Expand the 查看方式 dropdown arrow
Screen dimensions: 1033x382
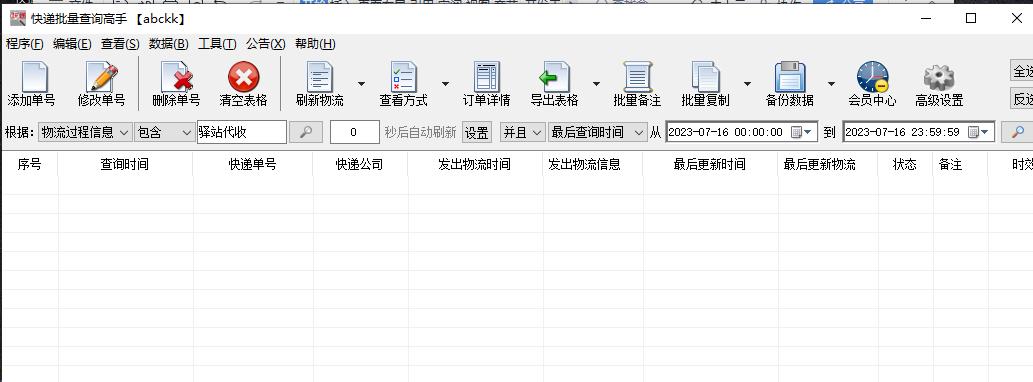coord(445,84)
